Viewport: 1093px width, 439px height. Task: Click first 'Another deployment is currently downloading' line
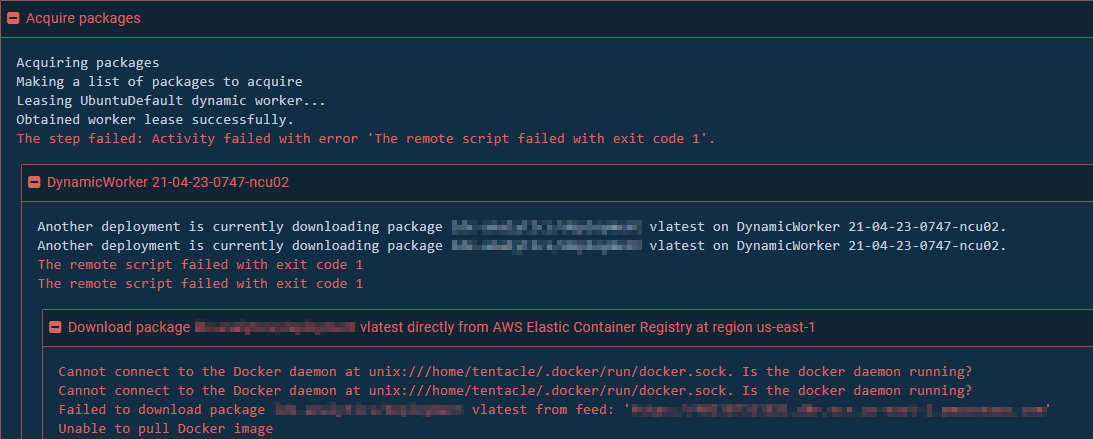coord(522,227)
